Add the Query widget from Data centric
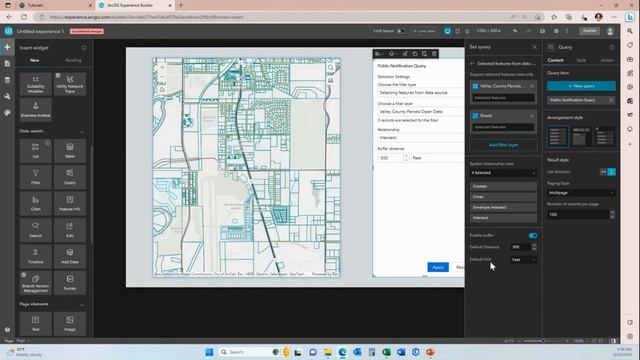Image resolution: width=640 pixels, height=360 pixels. click(70, 177)
